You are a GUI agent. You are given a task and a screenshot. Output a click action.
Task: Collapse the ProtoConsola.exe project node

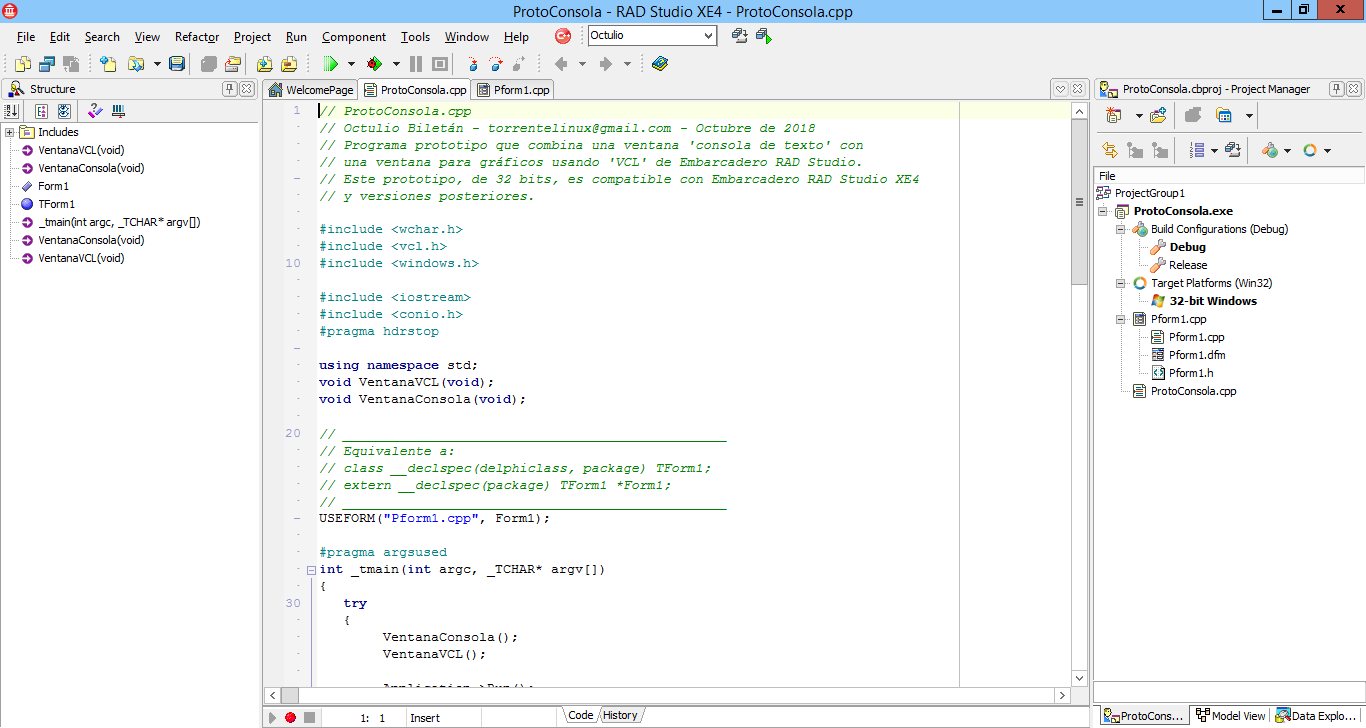[1102, 211]
